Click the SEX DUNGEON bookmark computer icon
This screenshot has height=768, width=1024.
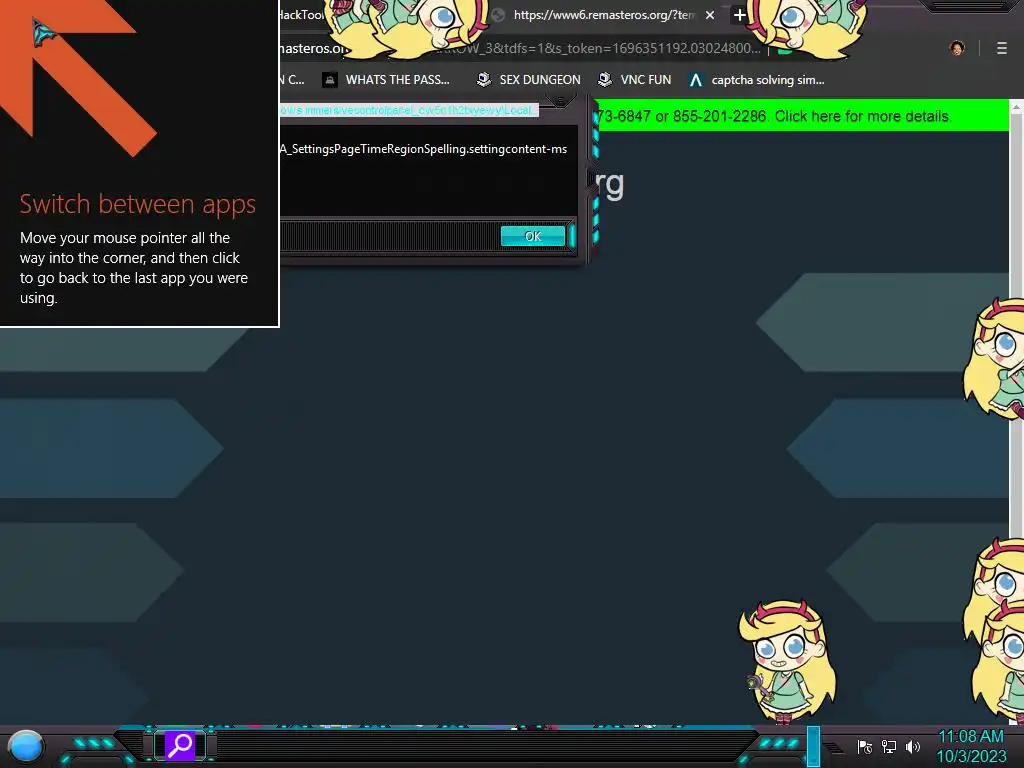pyautogui.click(x=483, y=80)
